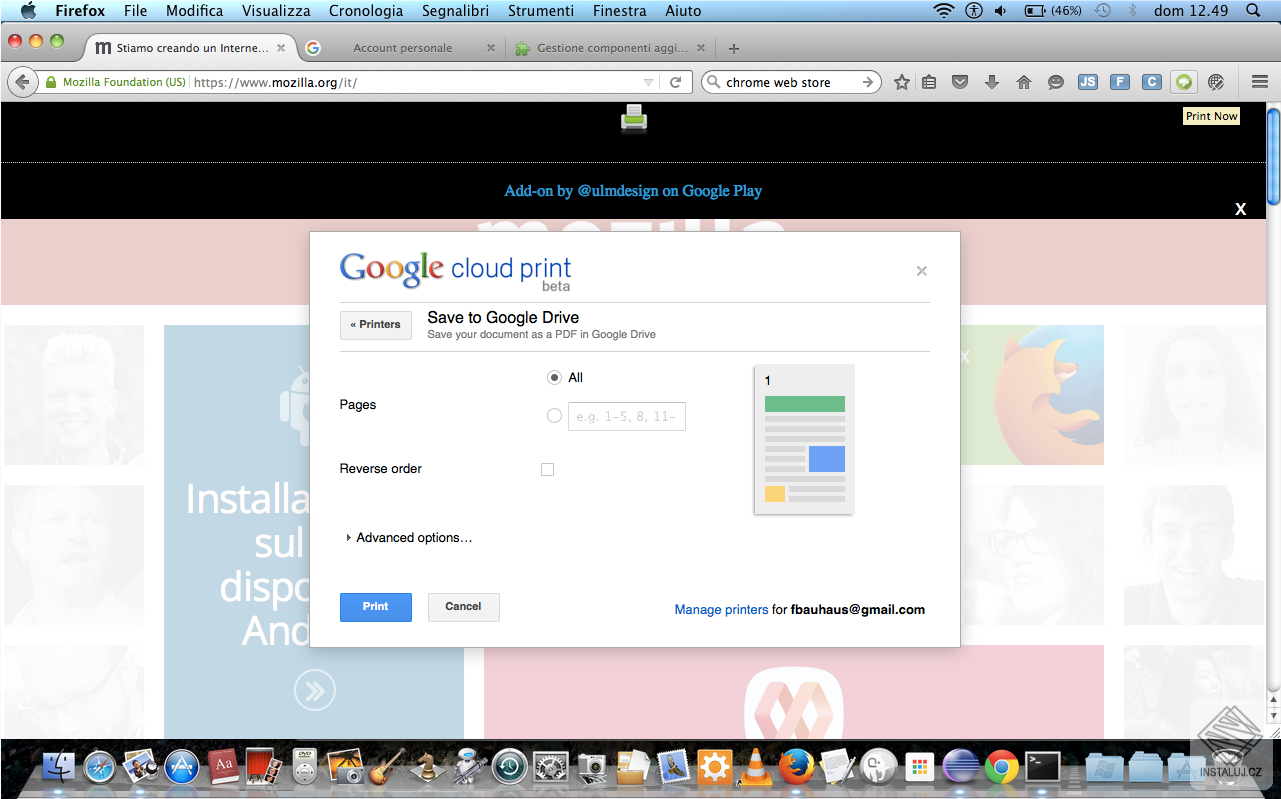Select the All pages radio button
The height and width of the screenshot is (799, 1281).
pyautogui.click(x=554, y=377)
